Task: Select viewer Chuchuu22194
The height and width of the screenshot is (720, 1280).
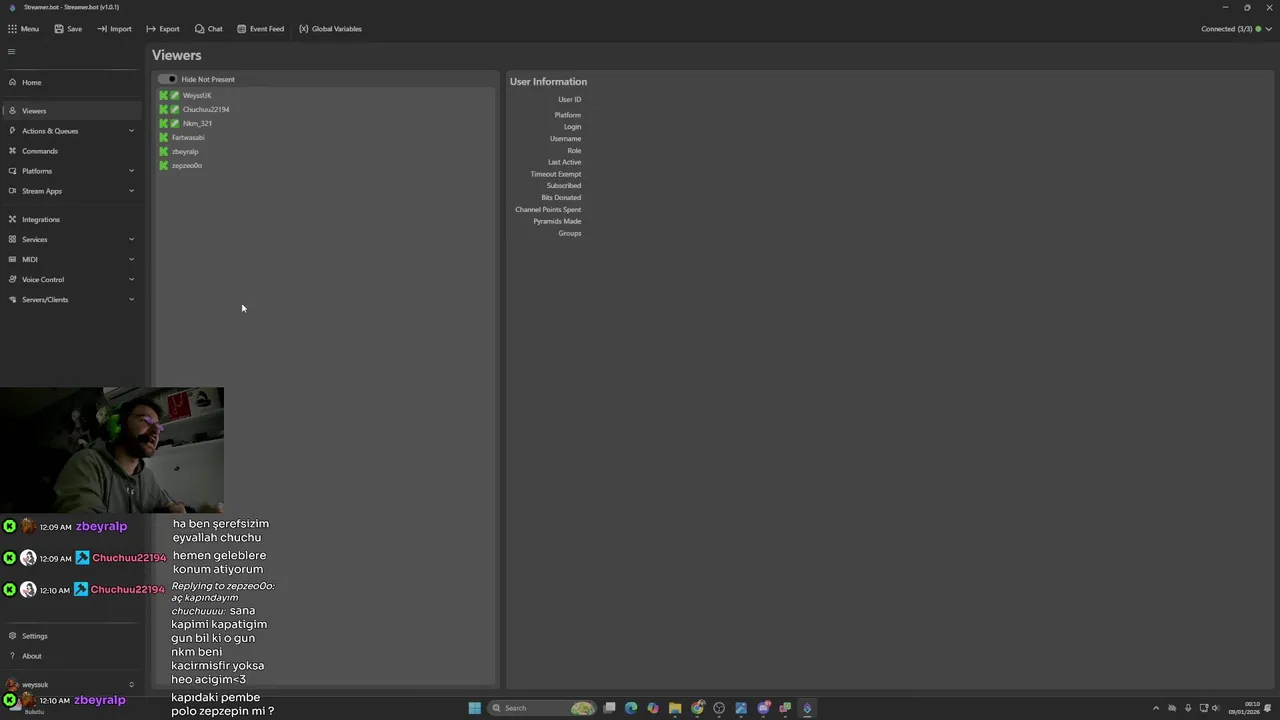Action: (x=206, y=110)
